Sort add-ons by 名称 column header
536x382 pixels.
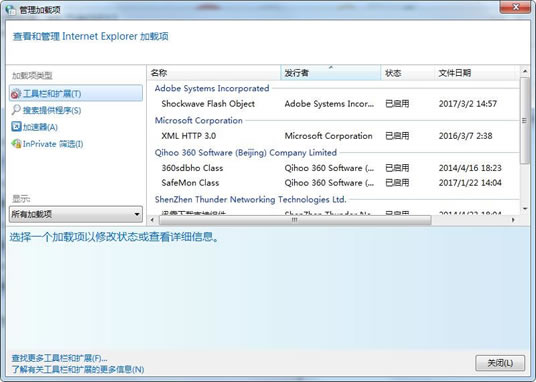(214, 73)
